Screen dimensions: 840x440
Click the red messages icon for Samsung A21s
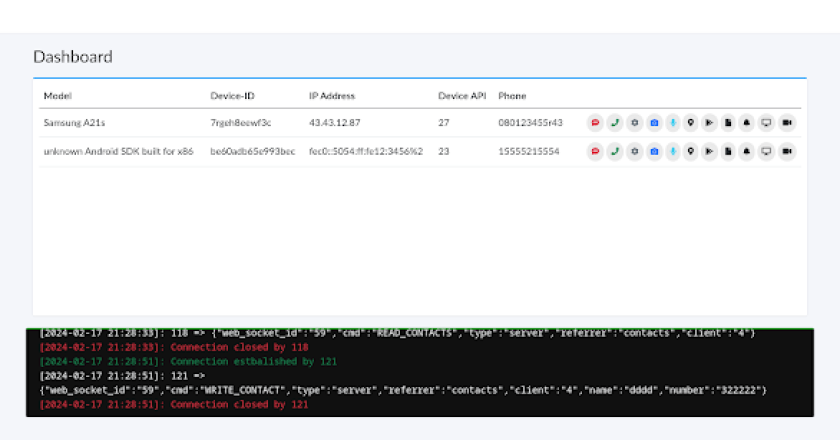(x=595, y=123)
